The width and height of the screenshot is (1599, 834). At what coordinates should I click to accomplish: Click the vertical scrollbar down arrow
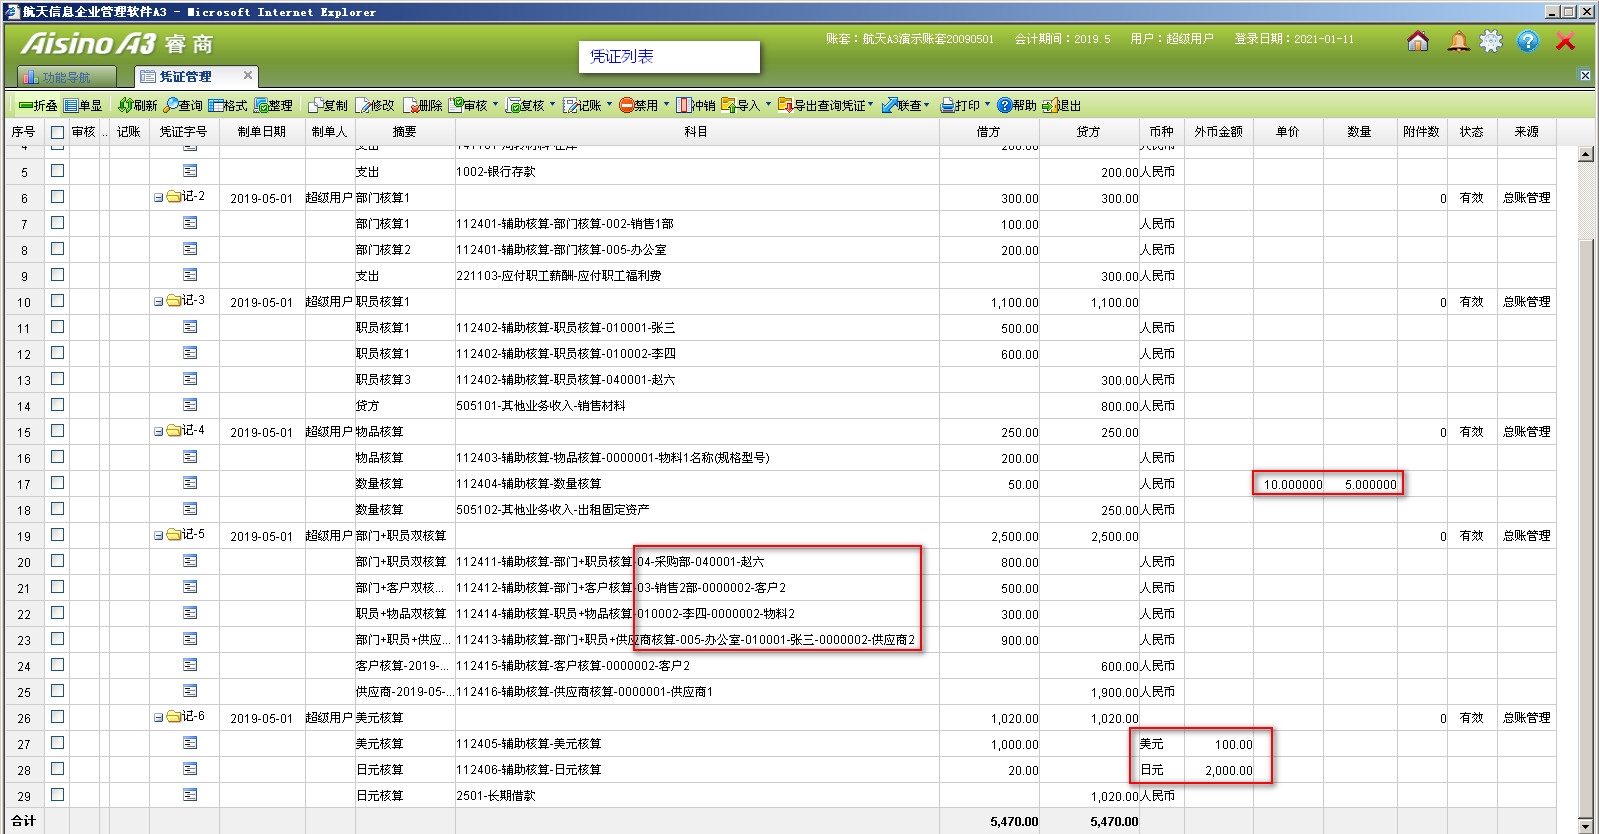tap(1585, 825)
